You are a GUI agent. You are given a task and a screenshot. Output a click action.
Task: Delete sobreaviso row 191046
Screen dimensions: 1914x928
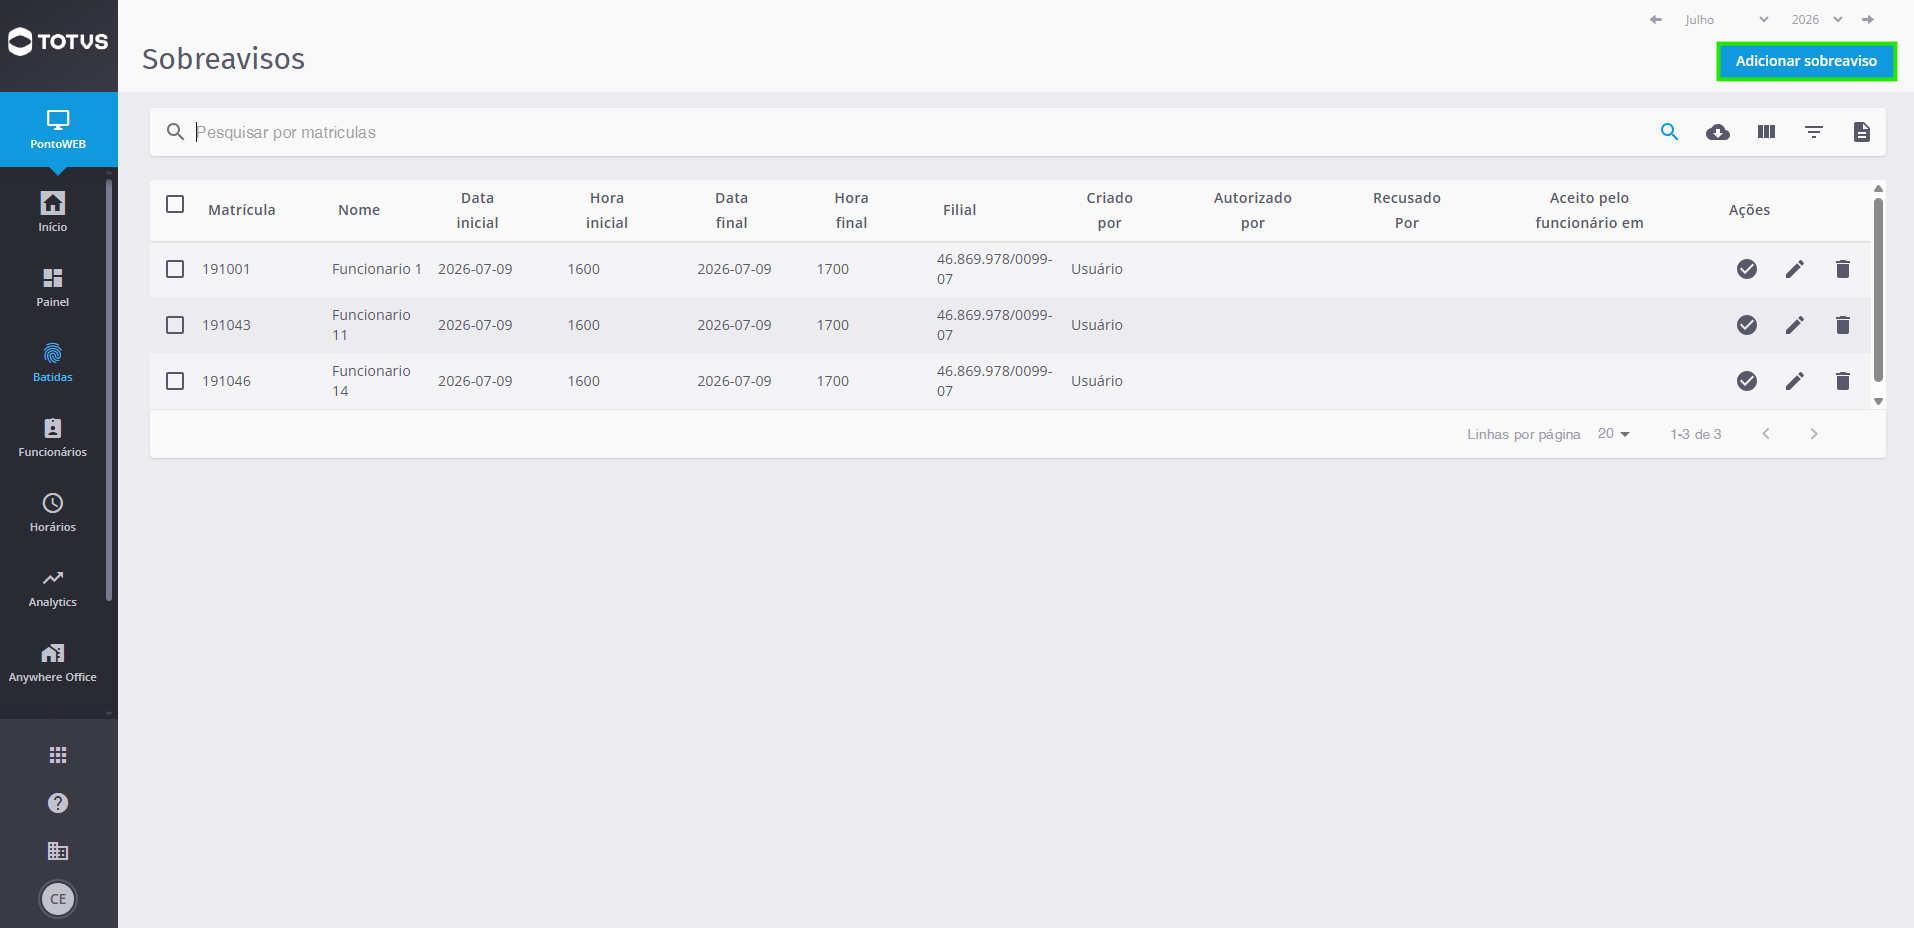pos(1843,381)
